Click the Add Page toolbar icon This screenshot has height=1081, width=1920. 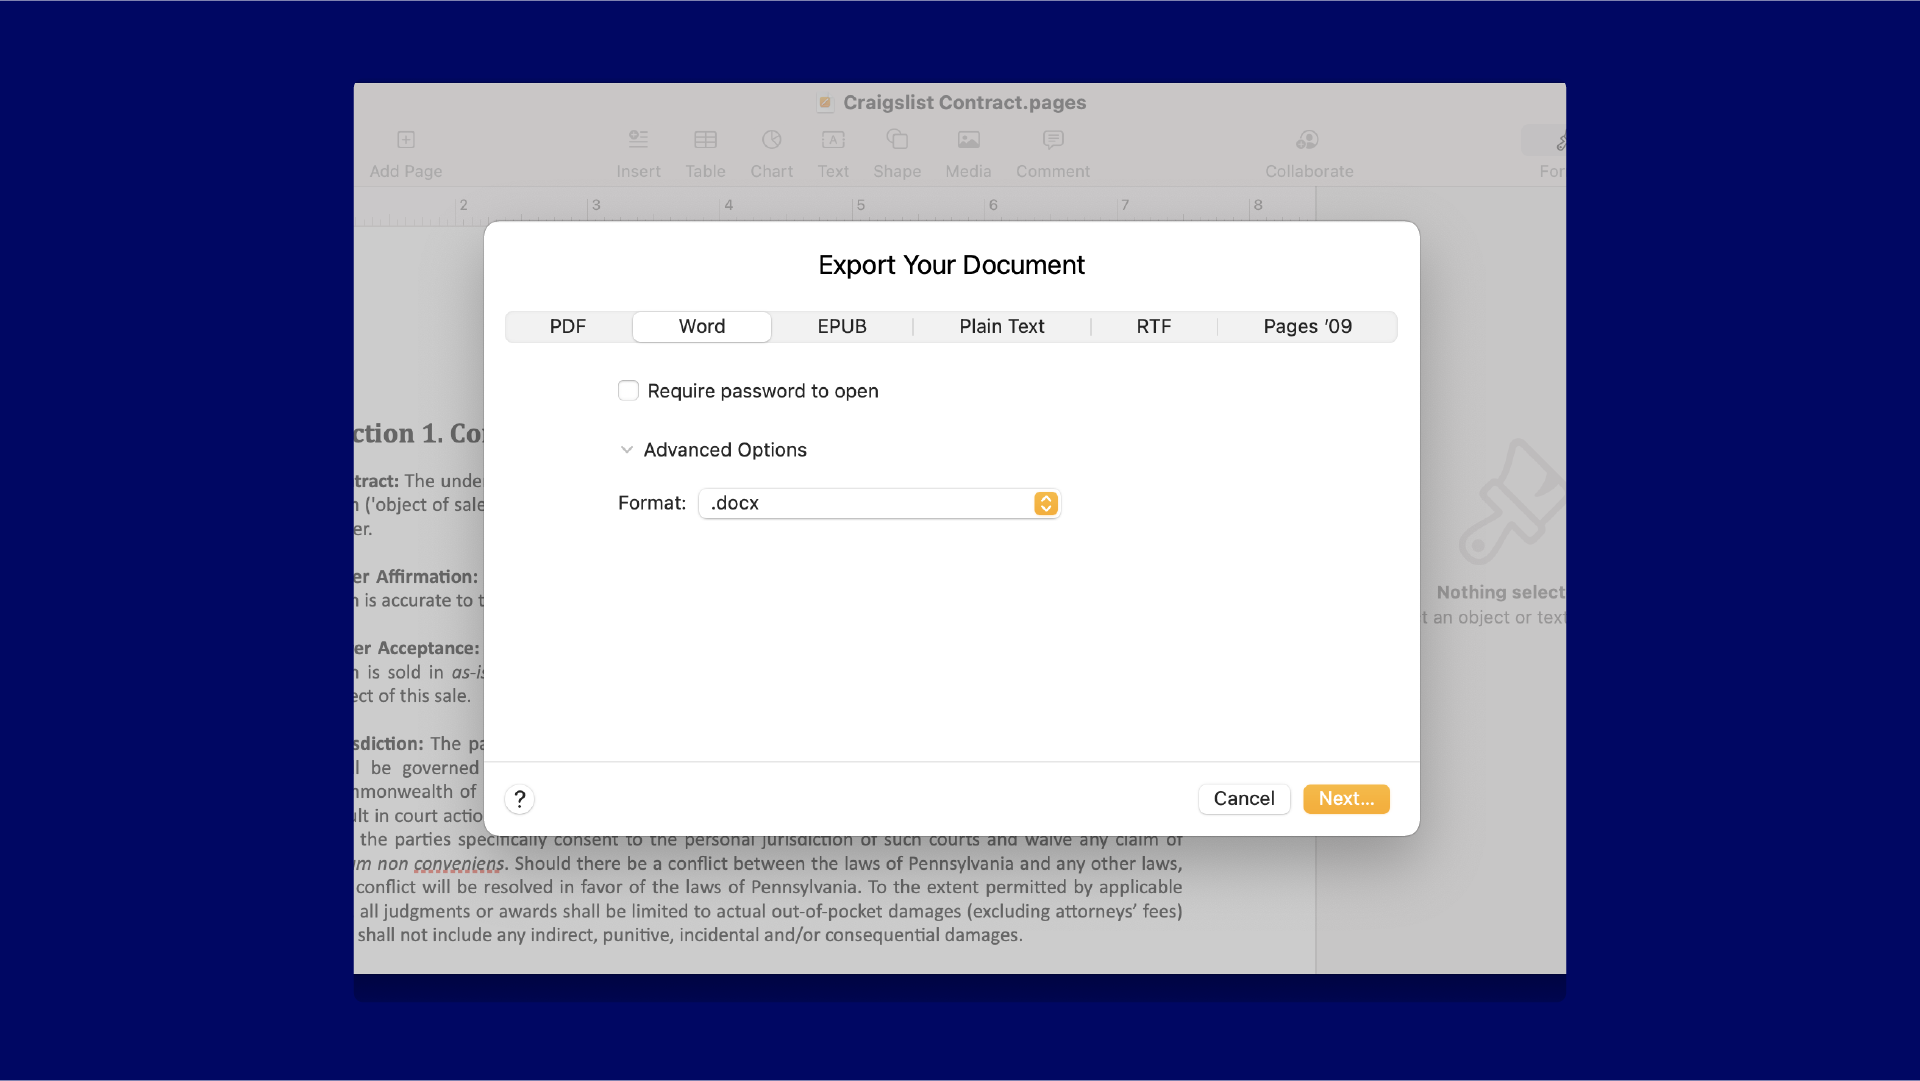click(406, 140)
